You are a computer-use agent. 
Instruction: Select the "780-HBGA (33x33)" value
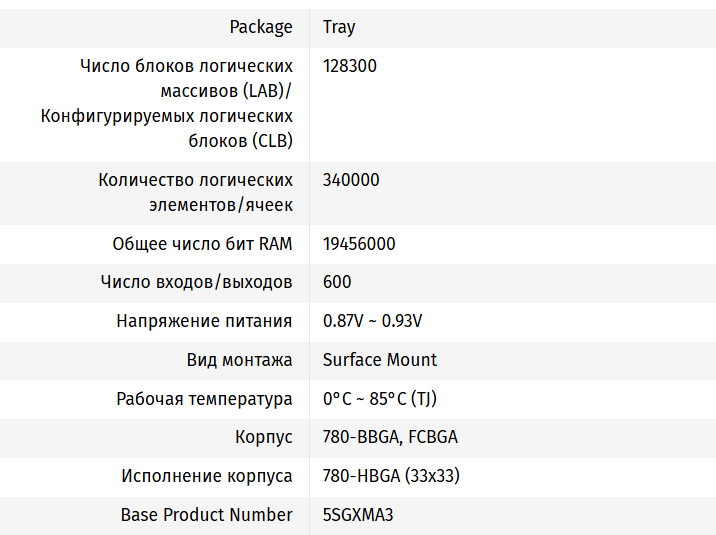click(x=391, y=476)
